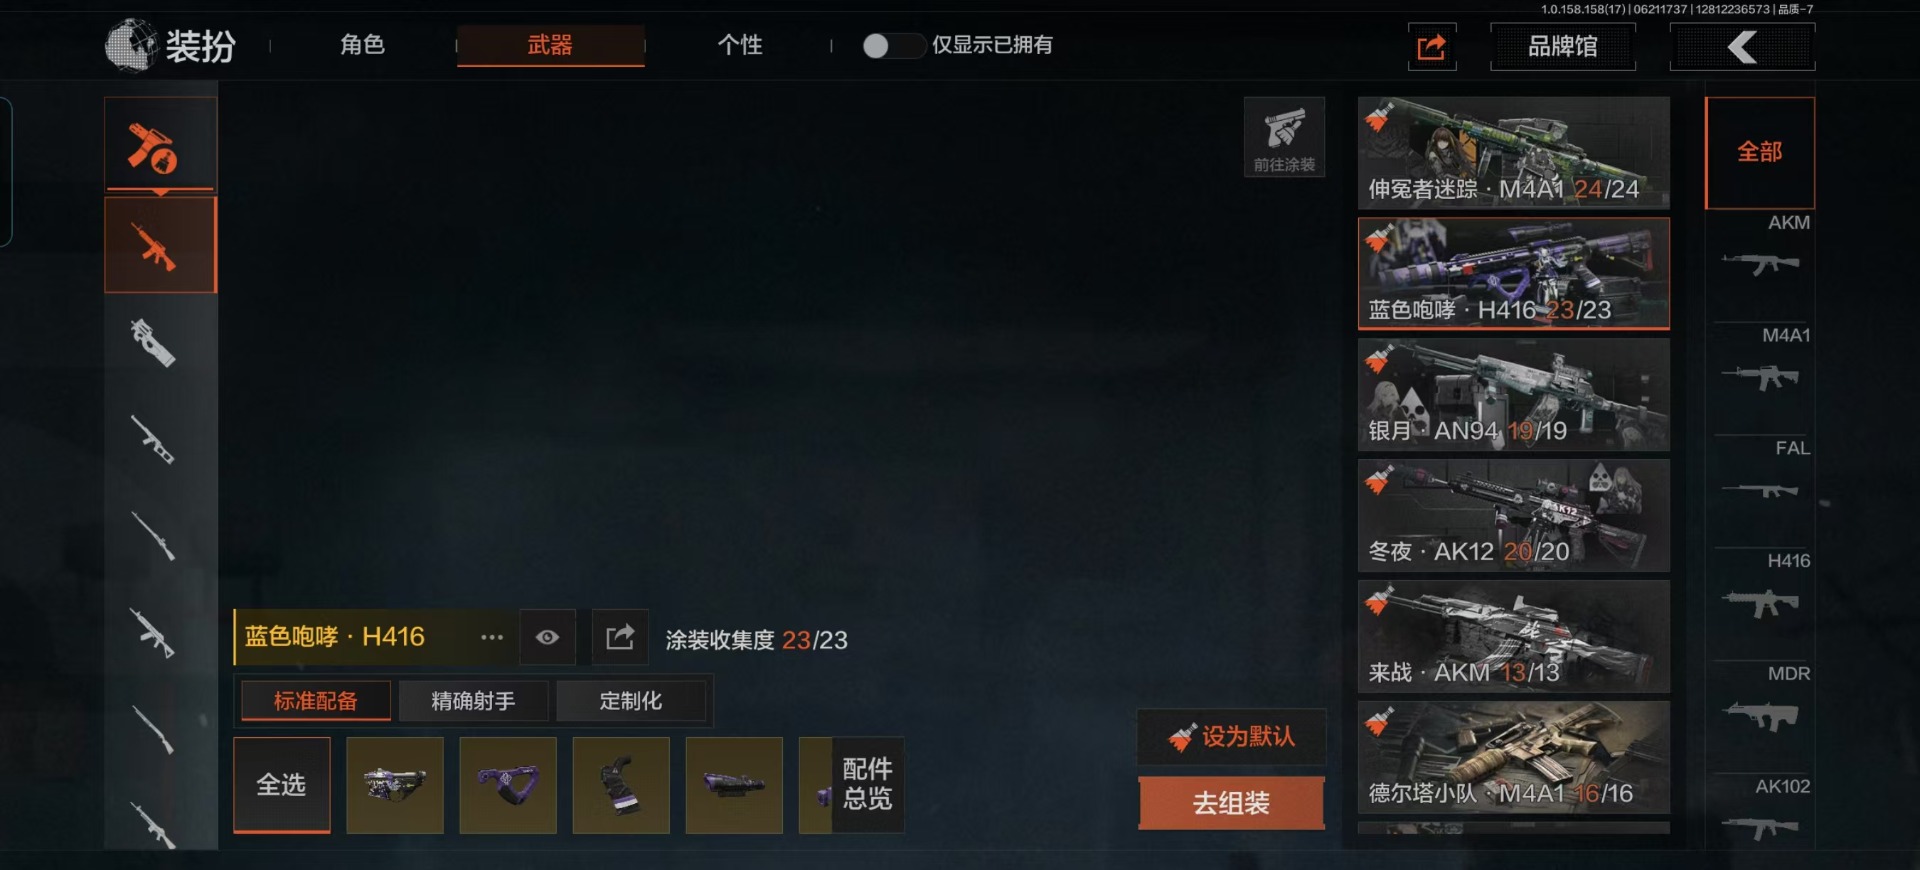Viewport: 1920px width, 870px height.
Task: Click the 设为默认 button
Action: [1231, 737]
